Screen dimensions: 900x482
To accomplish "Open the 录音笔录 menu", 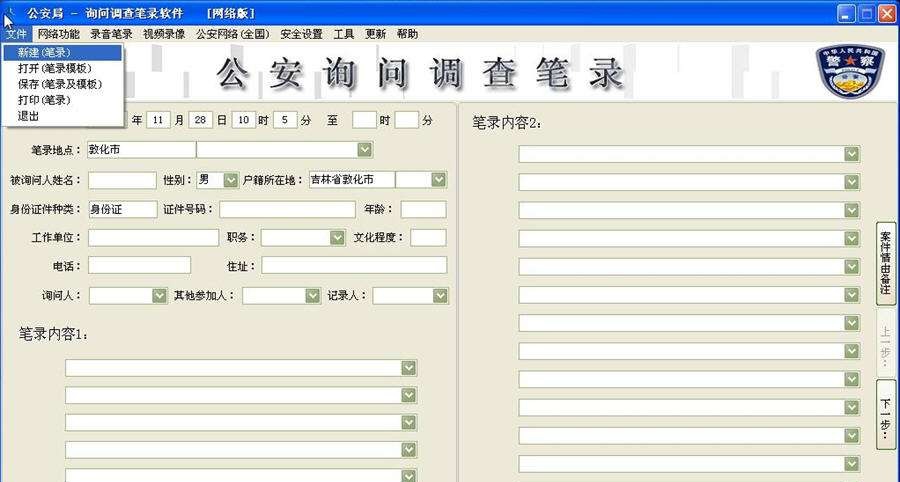I will tap(111, 34).
